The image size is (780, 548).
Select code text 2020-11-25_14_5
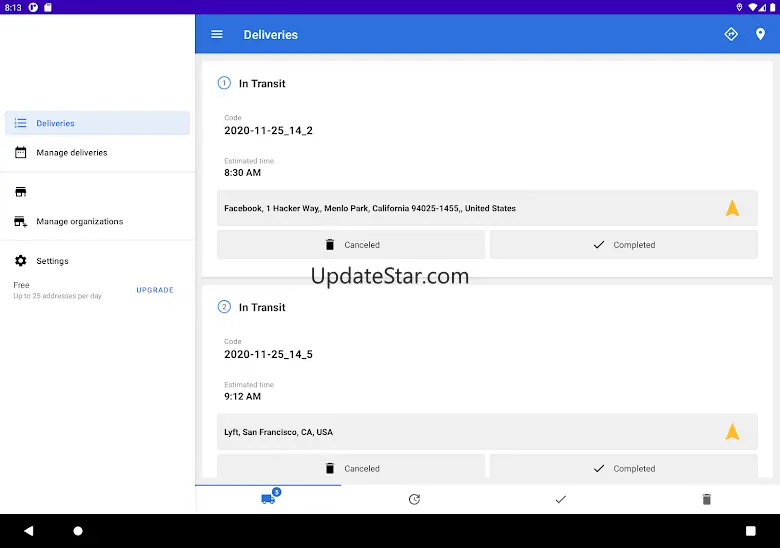268,354
